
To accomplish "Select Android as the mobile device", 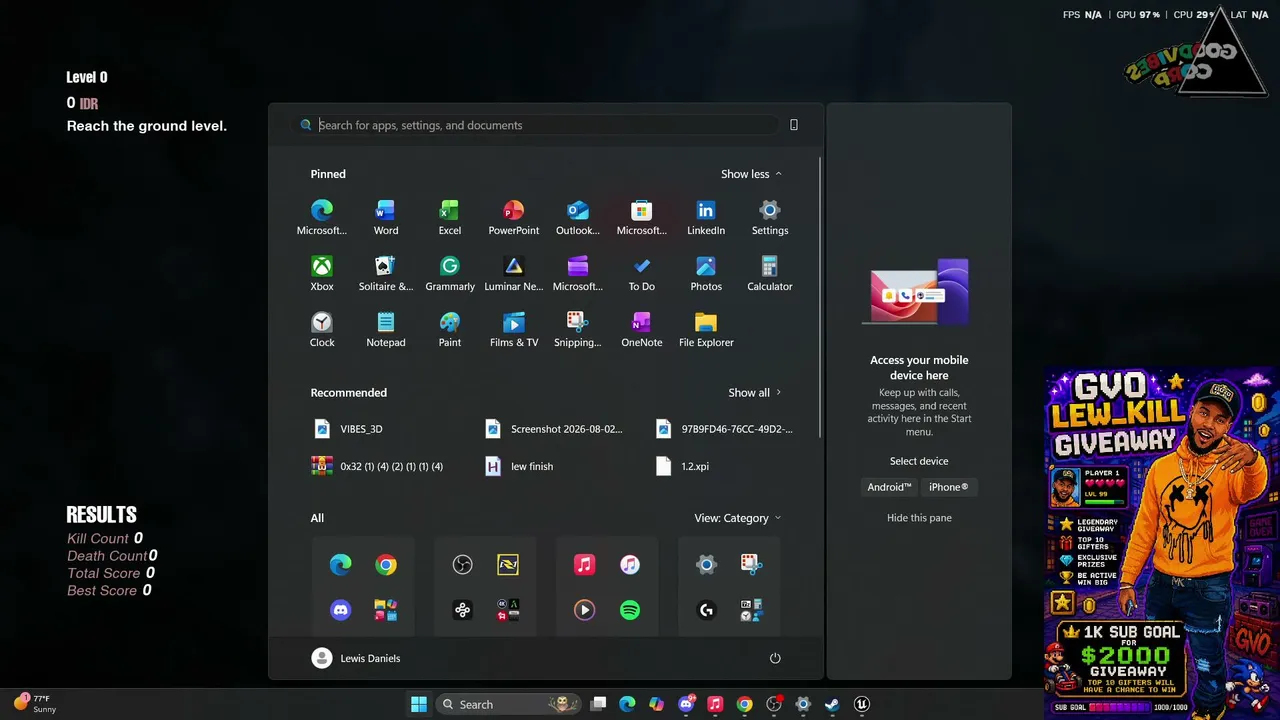I will pyautogui.click(x=889, y=487).
